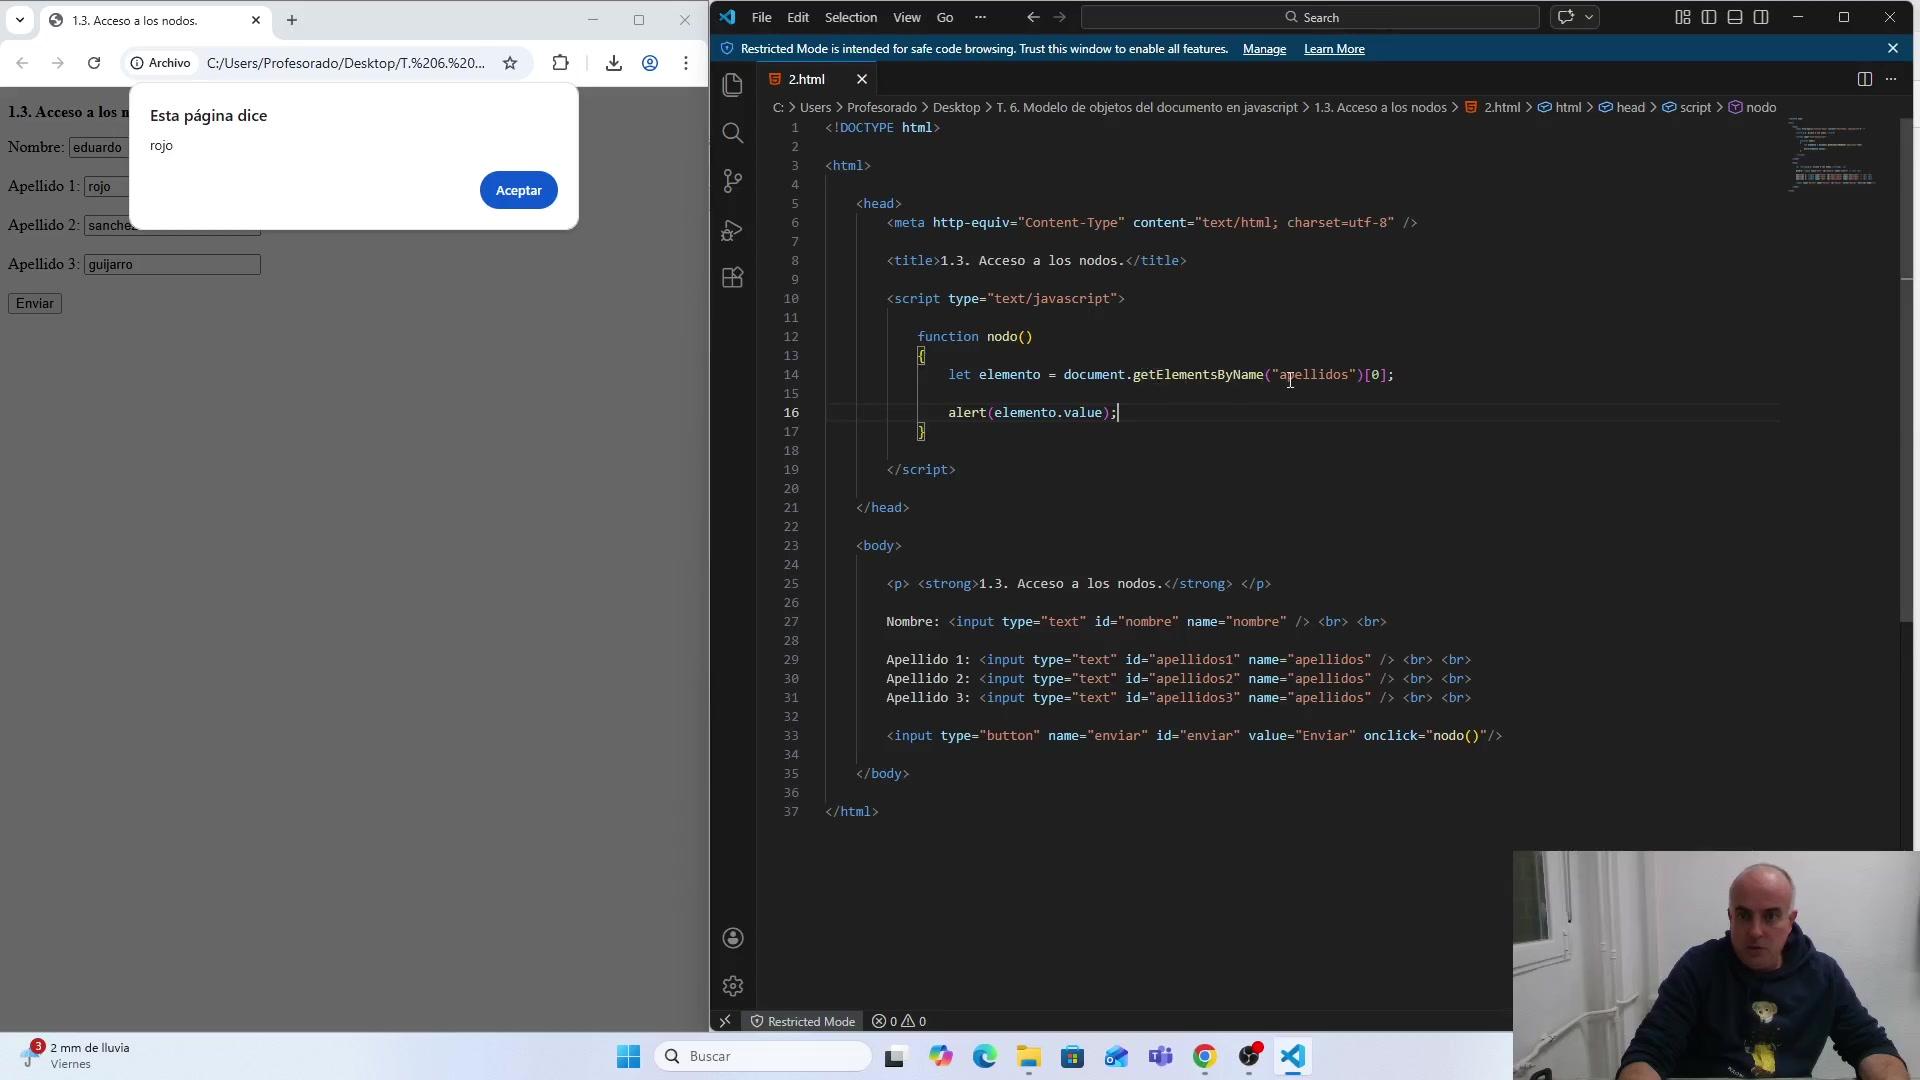
Task: Open Chrome tab search dropdown
Action: 20,20
